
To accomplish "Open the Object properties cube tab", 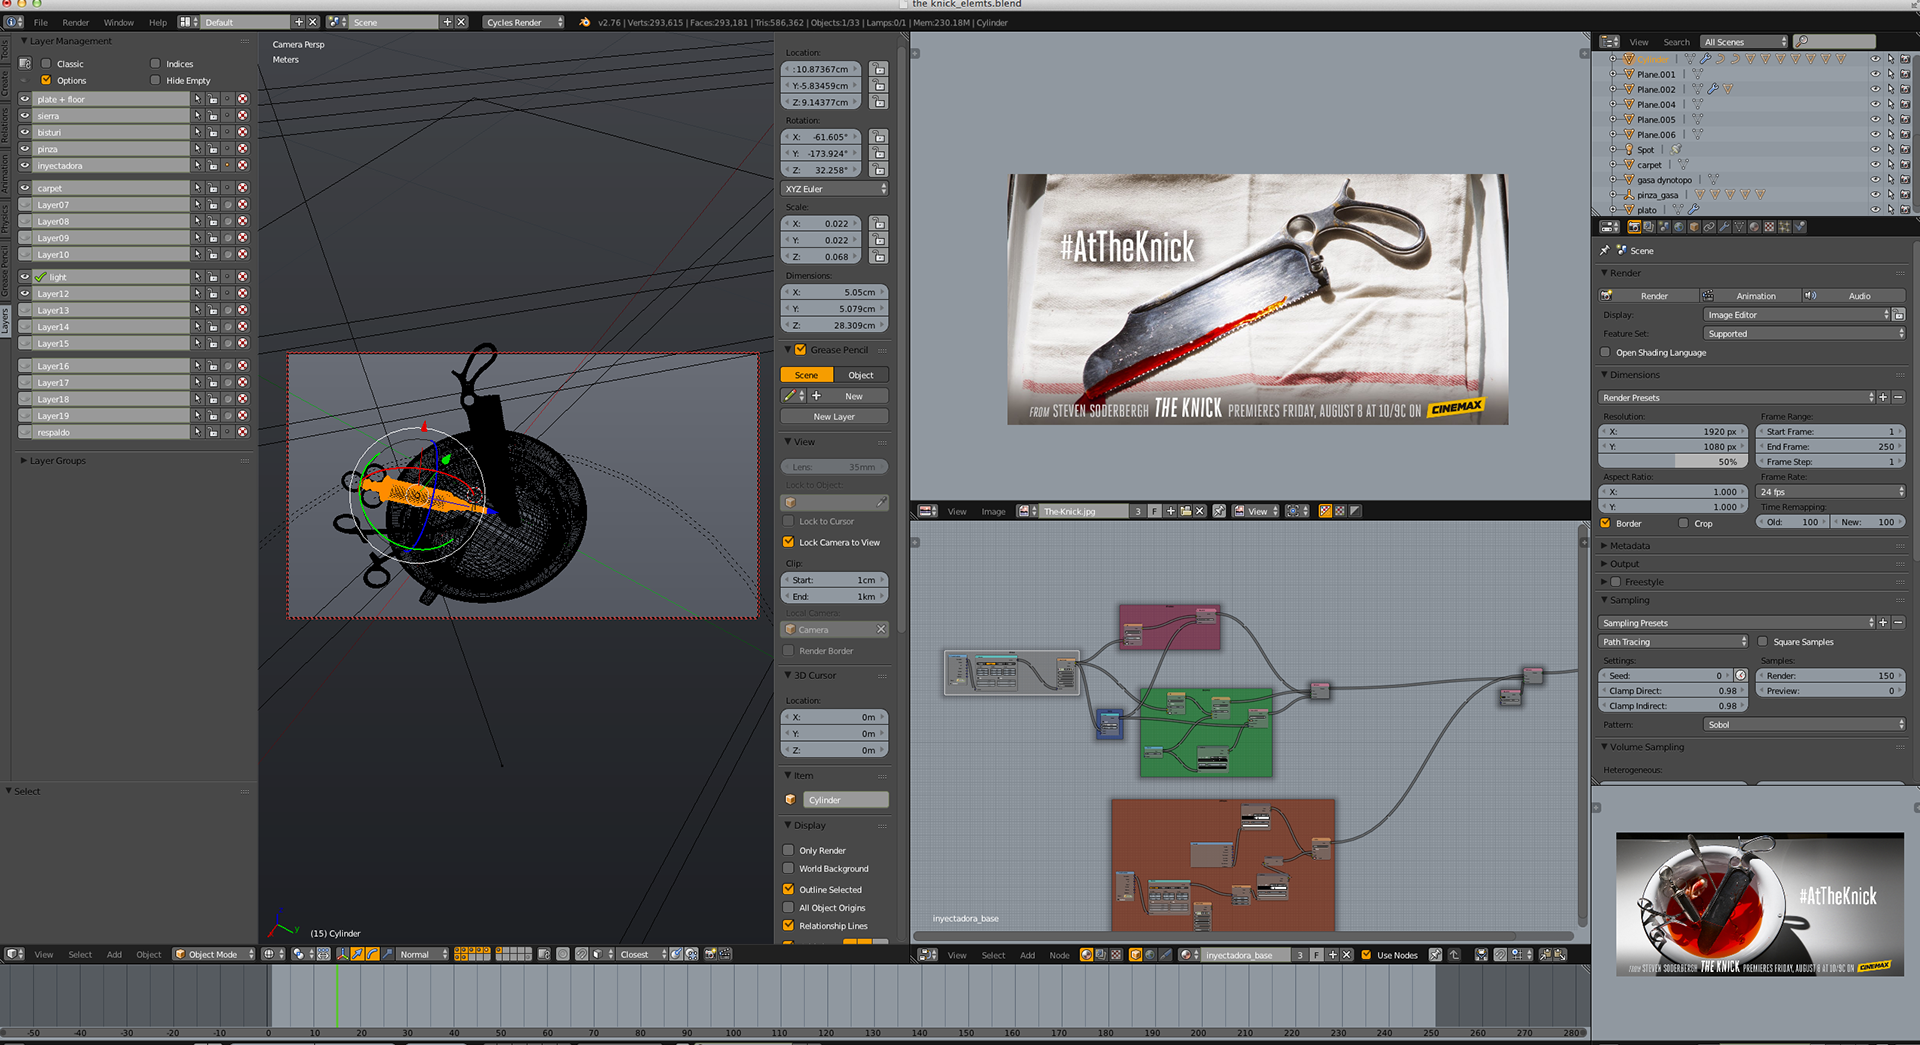I will pos(1694,227).
